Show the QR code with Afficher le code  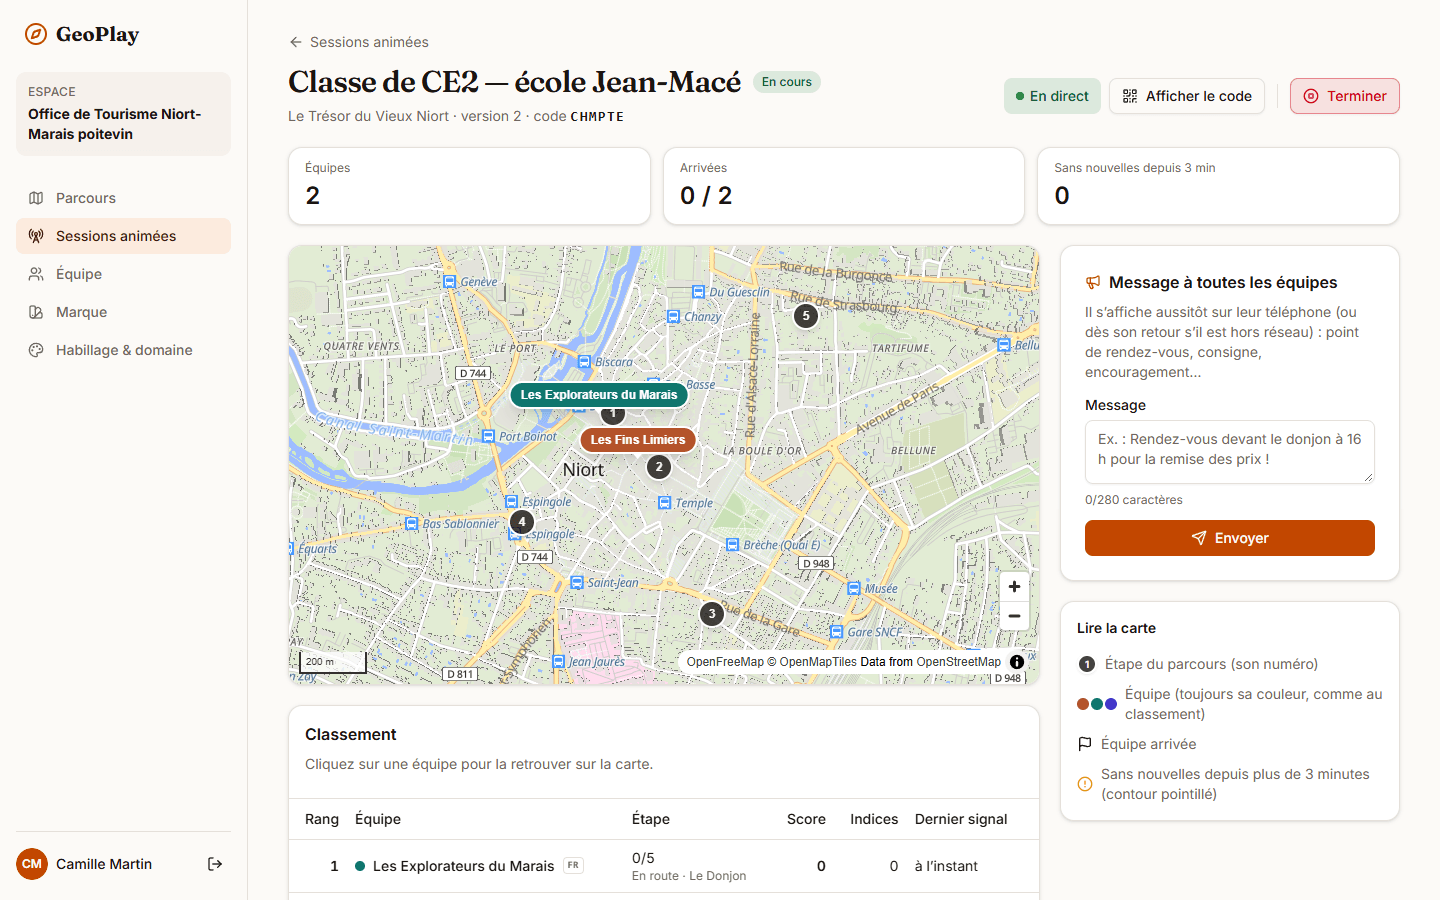1187,96
